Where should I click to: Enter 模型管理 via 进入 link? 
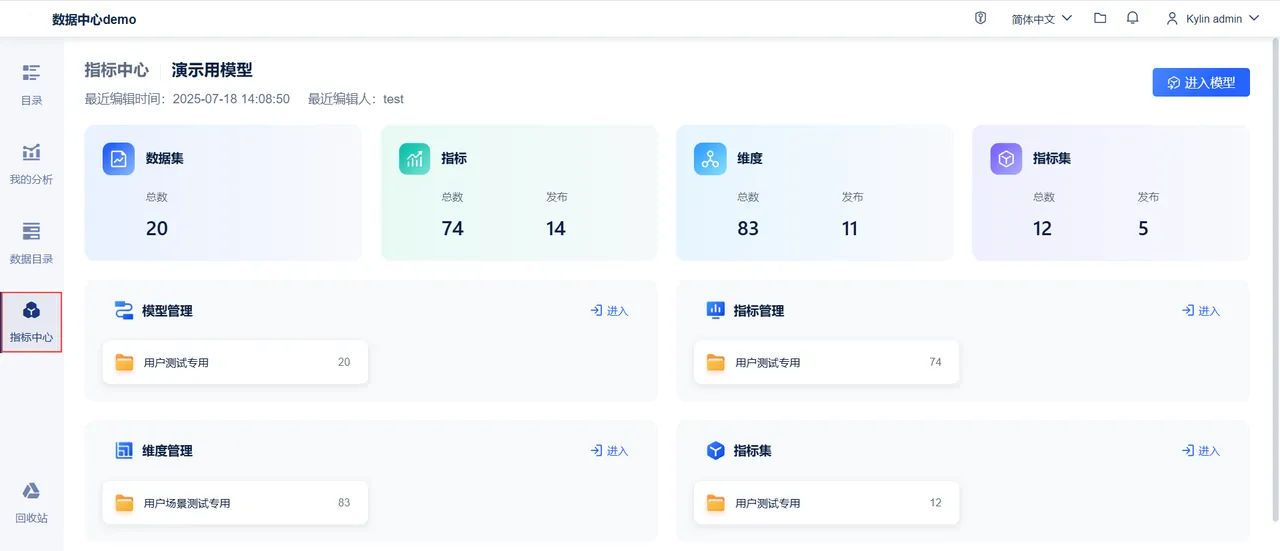[609, 311]
